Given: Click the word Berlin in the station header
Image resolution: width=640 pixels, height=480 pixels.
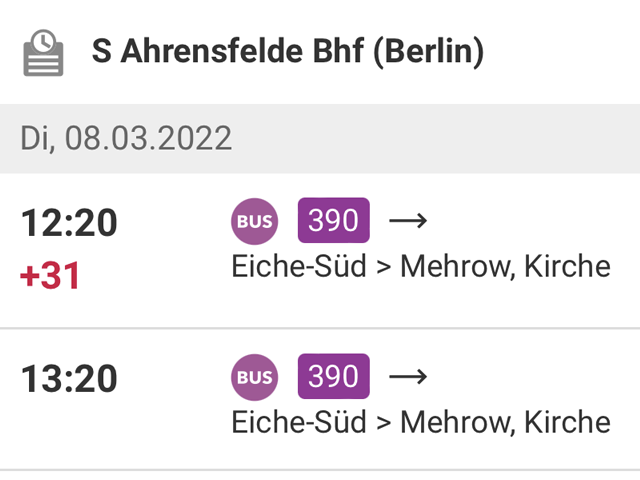Looking at the screenshot, I should tap(429, 51).
